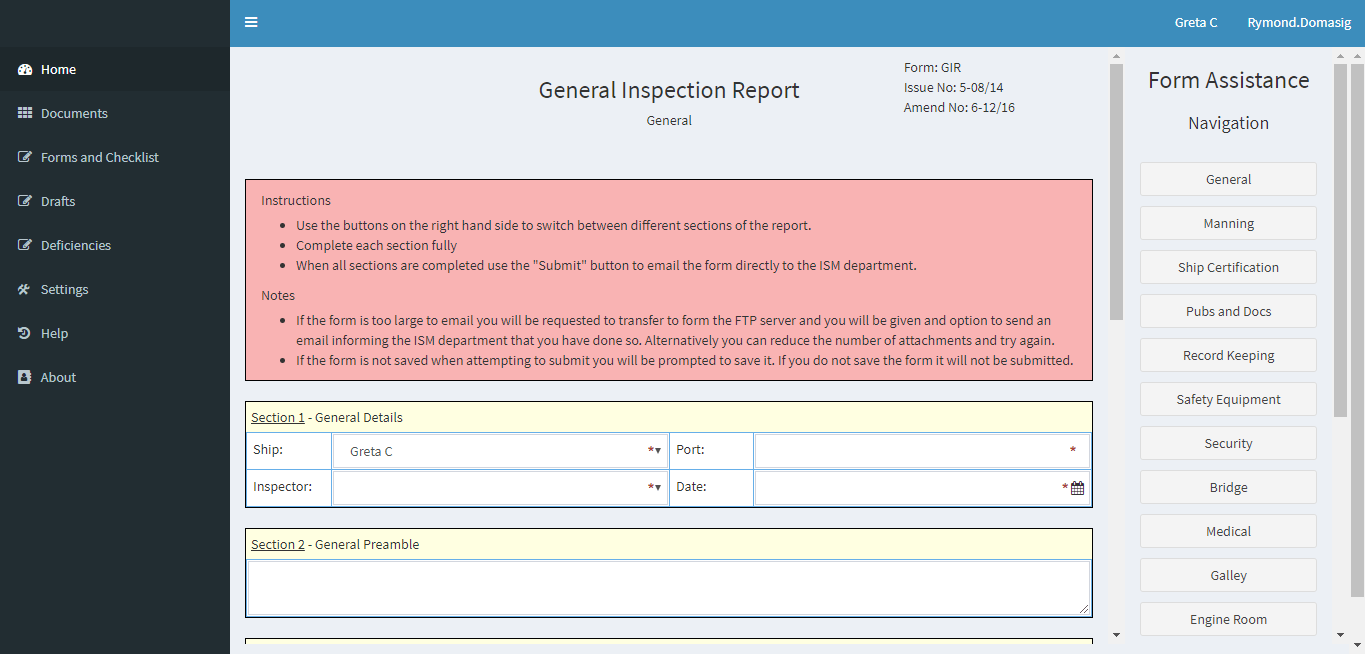
Task: Click the Deficiencies edit icon
Action: click(x=25, y=245)
